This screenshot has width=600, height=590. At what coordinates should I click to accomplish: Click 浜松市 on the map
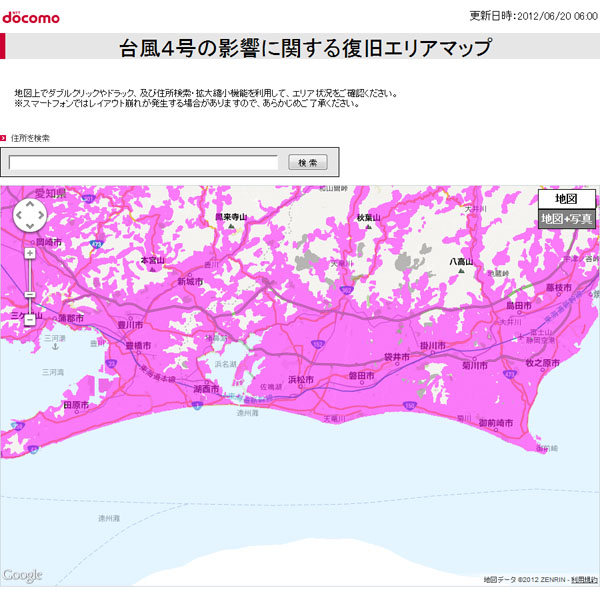coord(301,380)
